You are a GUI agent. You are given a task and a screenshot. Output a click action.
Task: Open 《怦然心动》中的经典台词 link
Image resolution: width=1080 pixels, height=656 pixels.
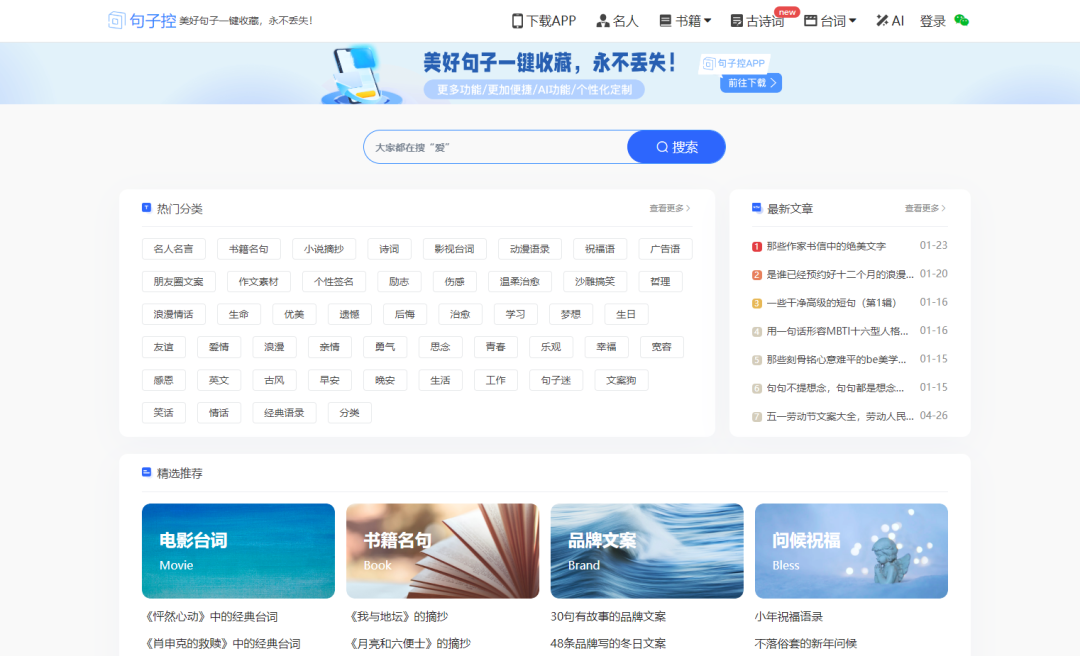pyautogui.click(x=210, y=617)
